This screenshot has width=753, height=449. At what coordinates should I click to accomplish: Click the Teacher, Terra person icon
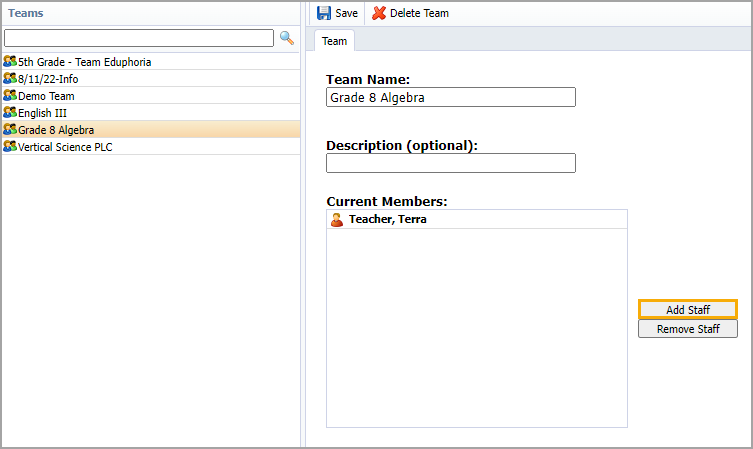[x=337, y=220]
